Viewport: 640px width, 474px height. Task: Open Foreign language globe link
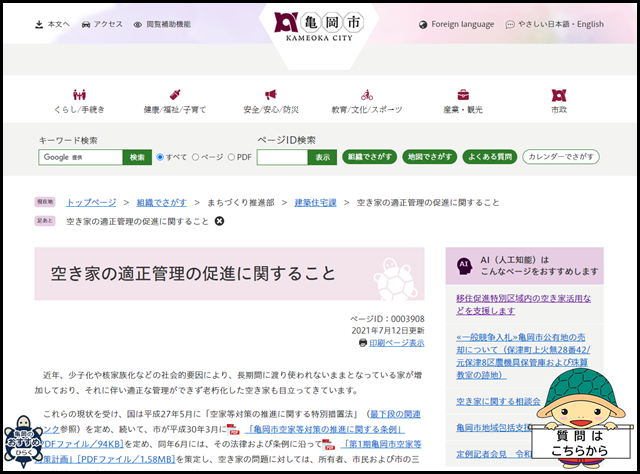[456, 24]
